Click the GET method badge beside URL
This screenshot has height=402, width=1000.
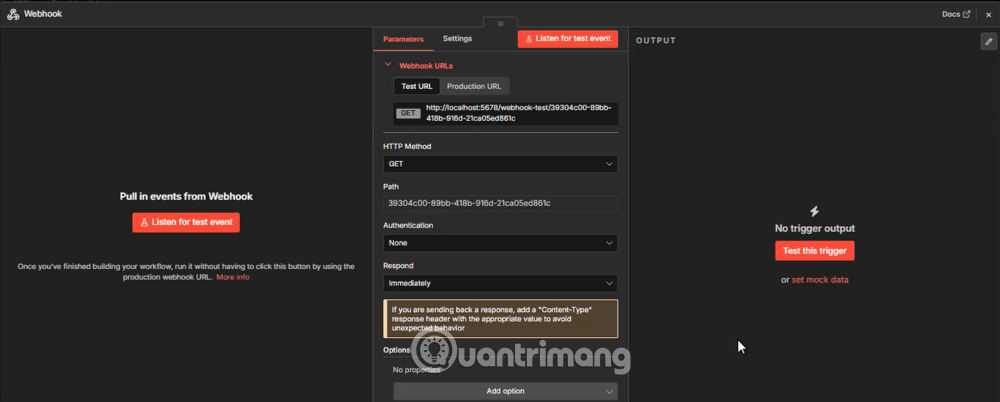[408, 113]
